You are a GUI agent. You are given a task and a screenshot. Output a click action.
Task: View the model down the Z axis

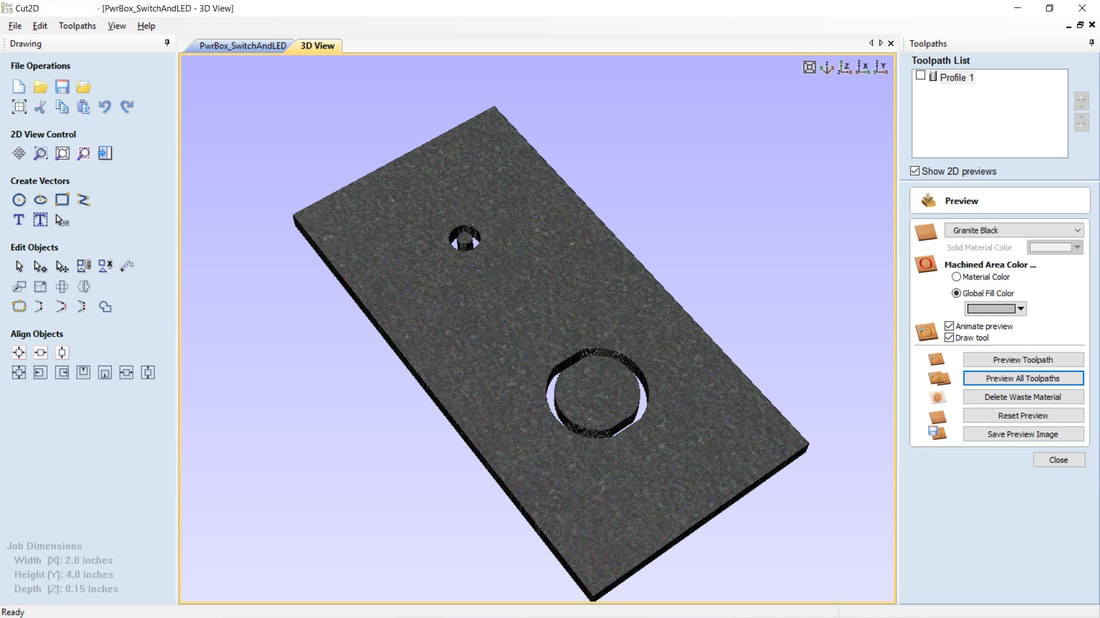pos(845,67)
